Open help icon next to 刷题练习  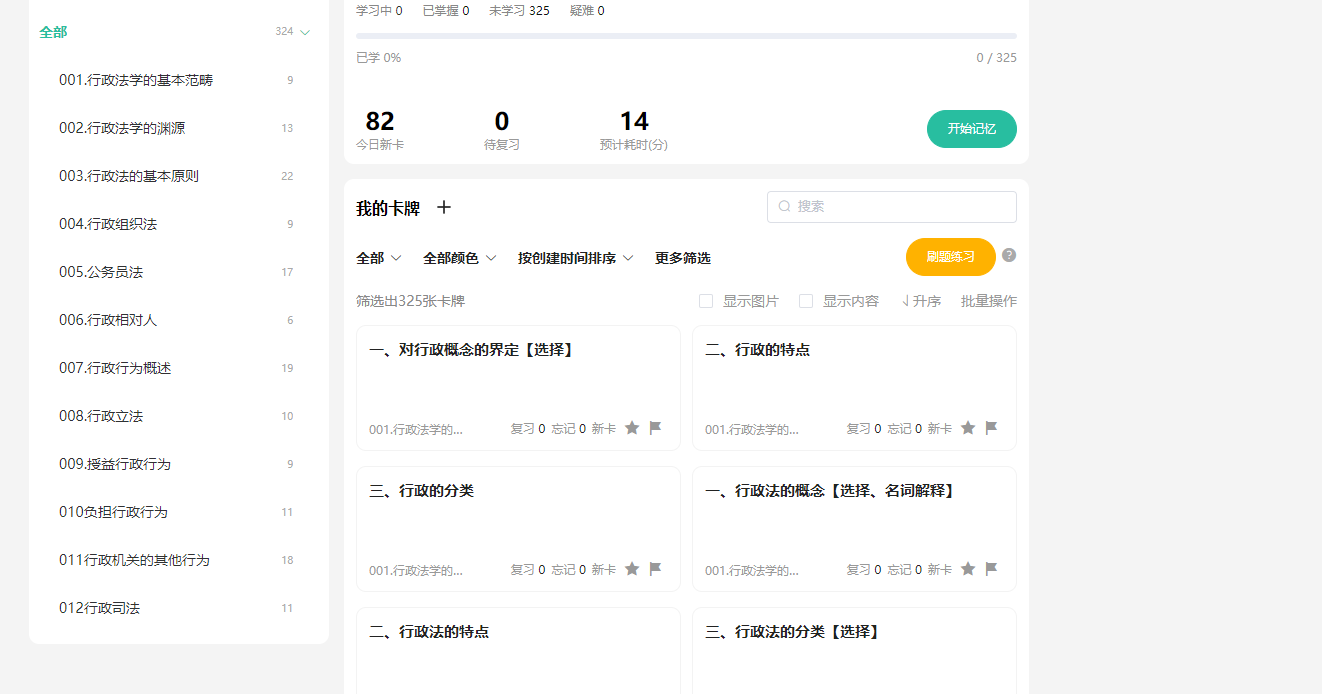[1009, 255]
